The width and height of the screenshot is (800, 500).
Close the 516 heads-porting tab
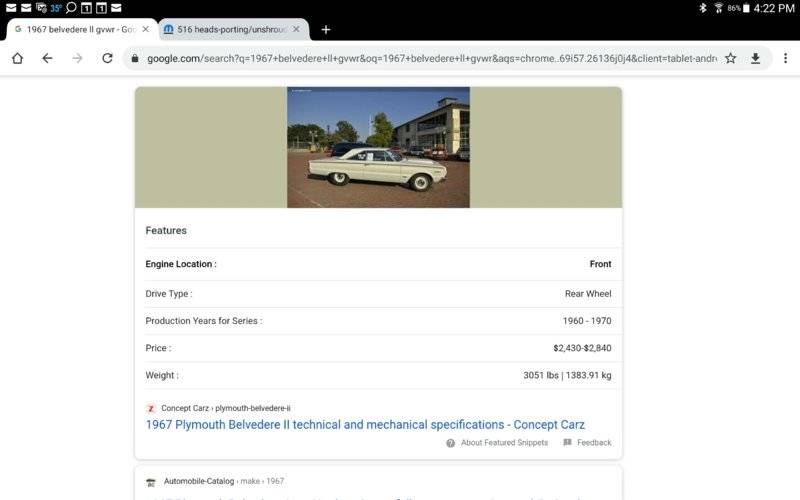(296, 30)
